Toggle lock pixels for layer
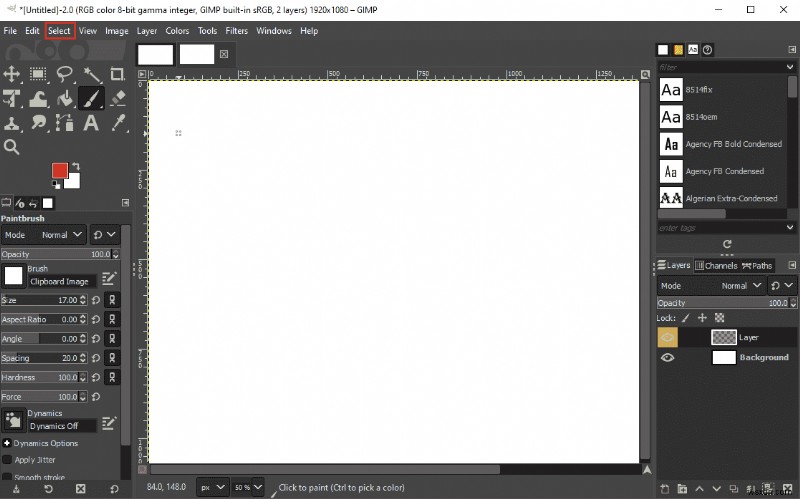Viewport: 800px width, 499px height. point(686,318)
